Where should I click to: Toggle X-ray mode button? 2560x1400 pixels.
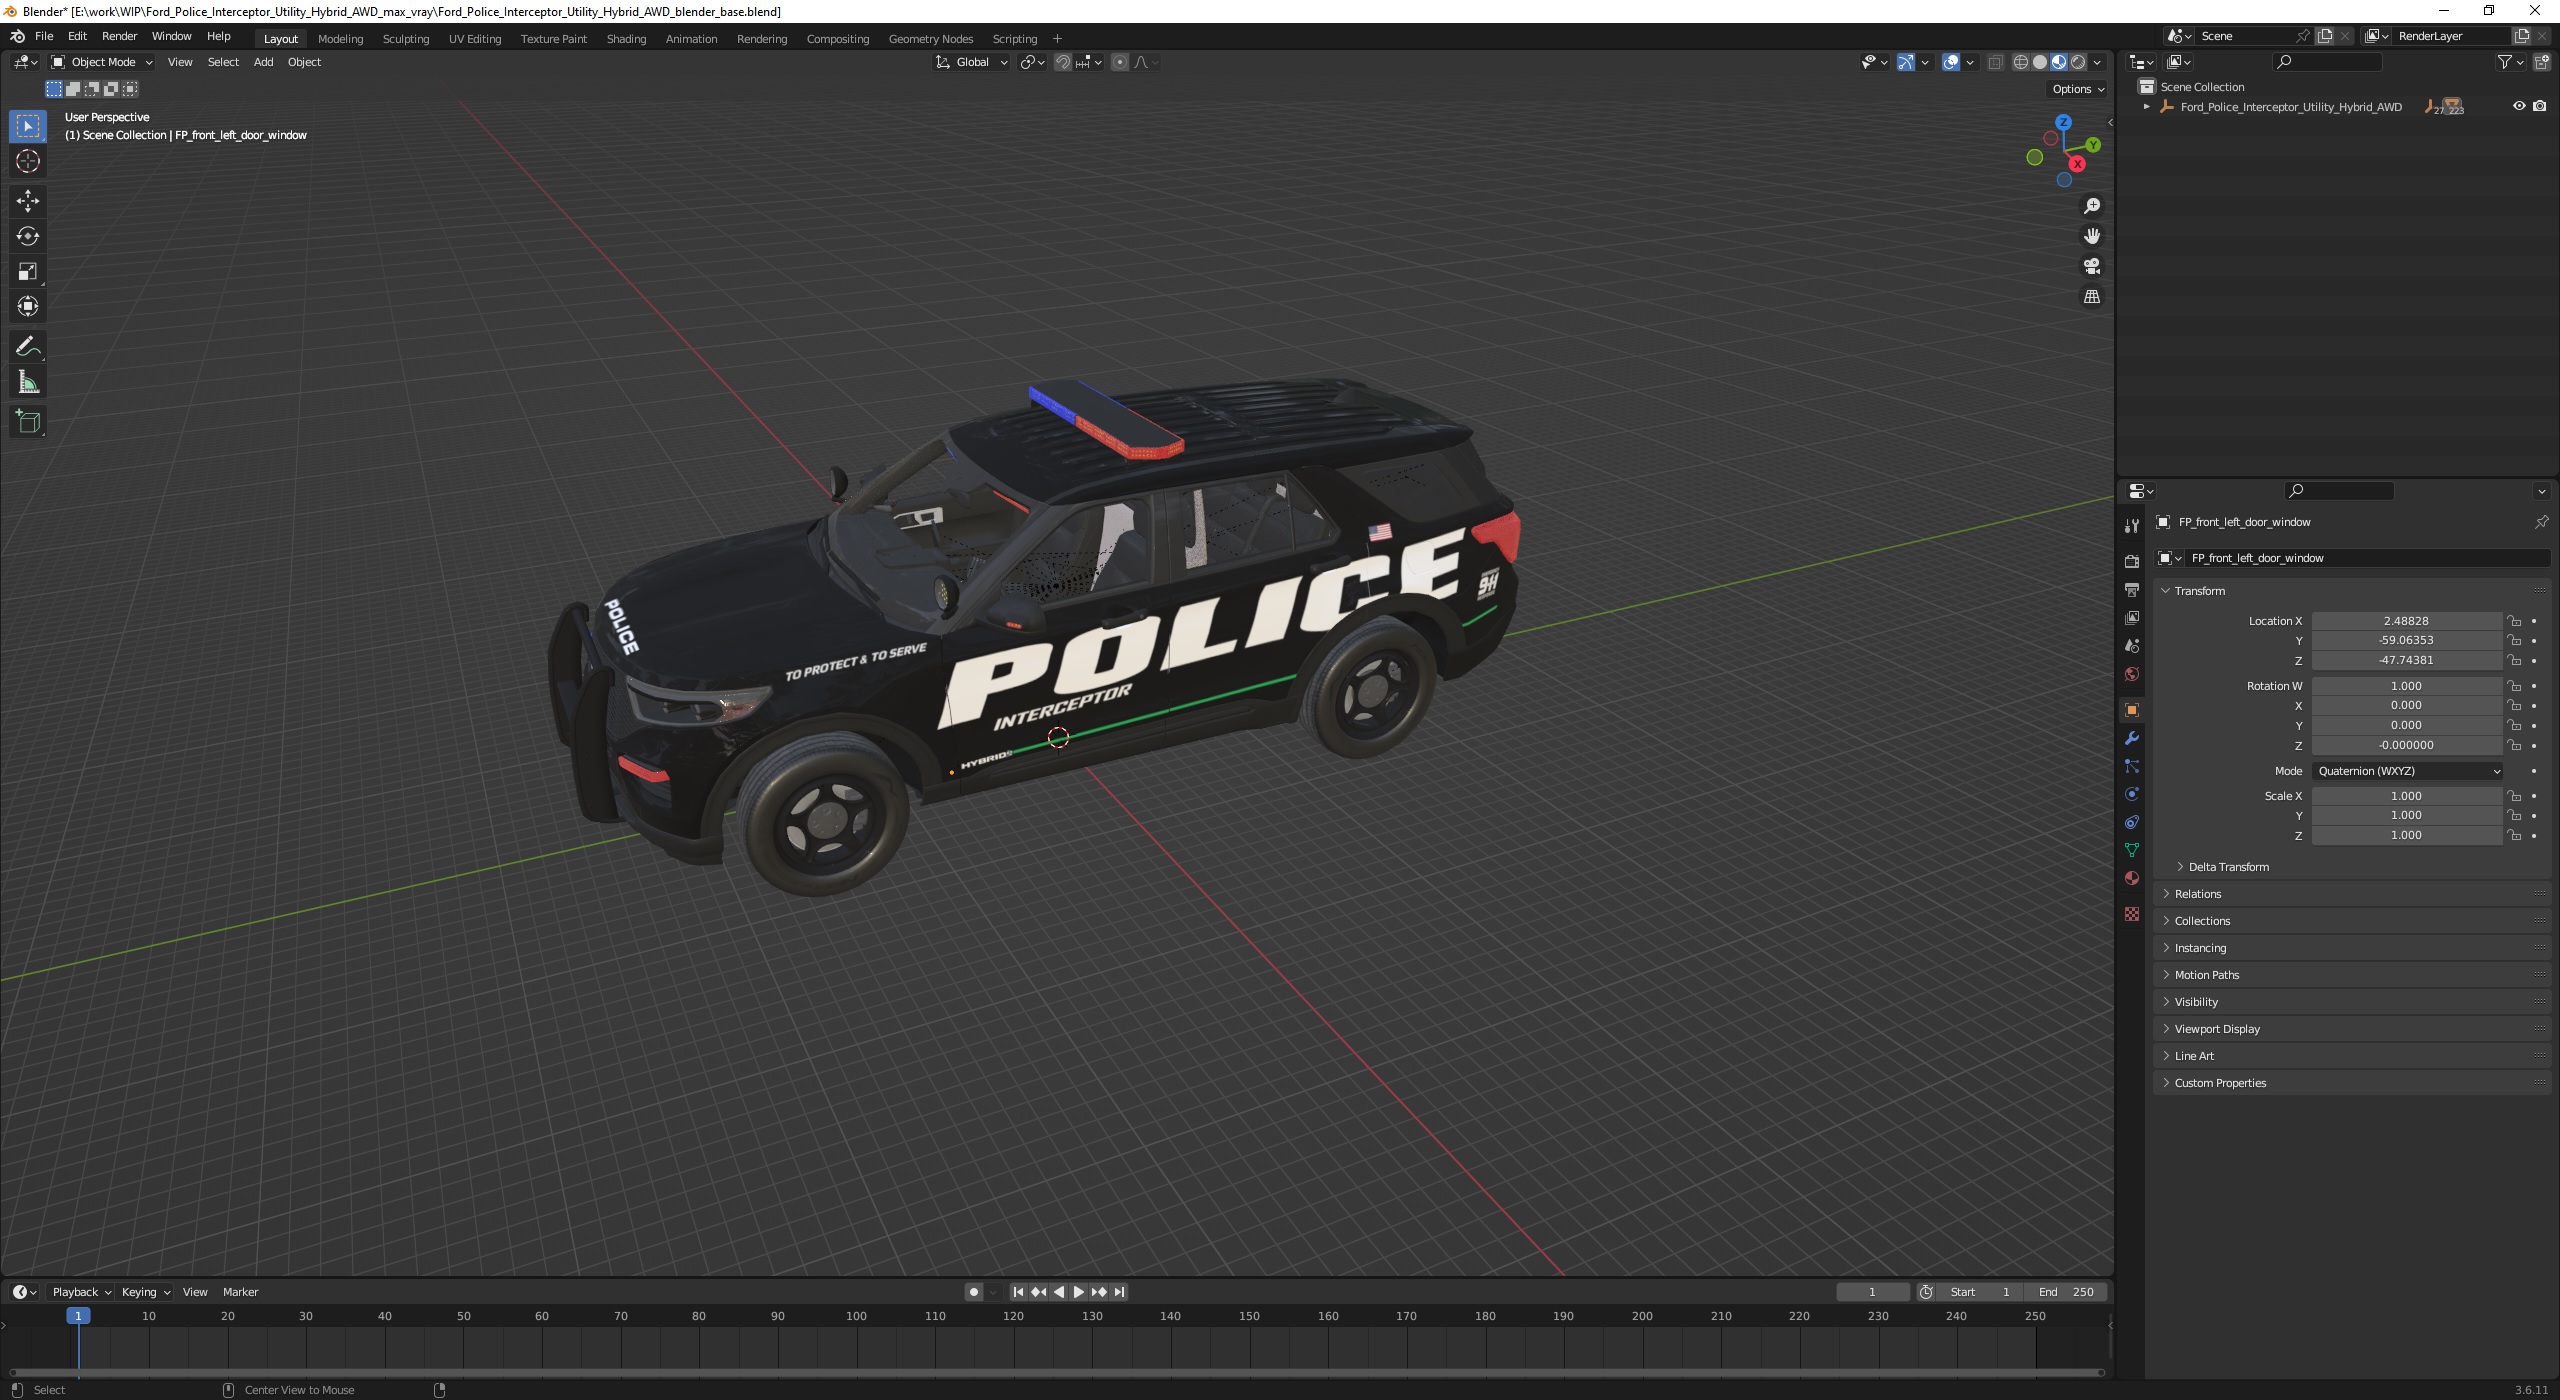tap(1994, 62)
